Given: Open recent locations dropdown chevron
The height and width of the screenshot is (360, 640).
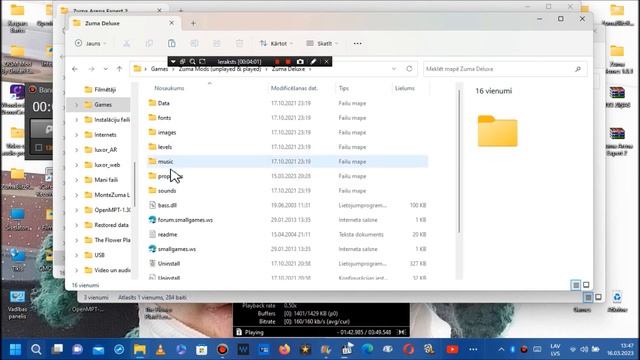Looking at the screenshot, I should click(x=106, y=69).
